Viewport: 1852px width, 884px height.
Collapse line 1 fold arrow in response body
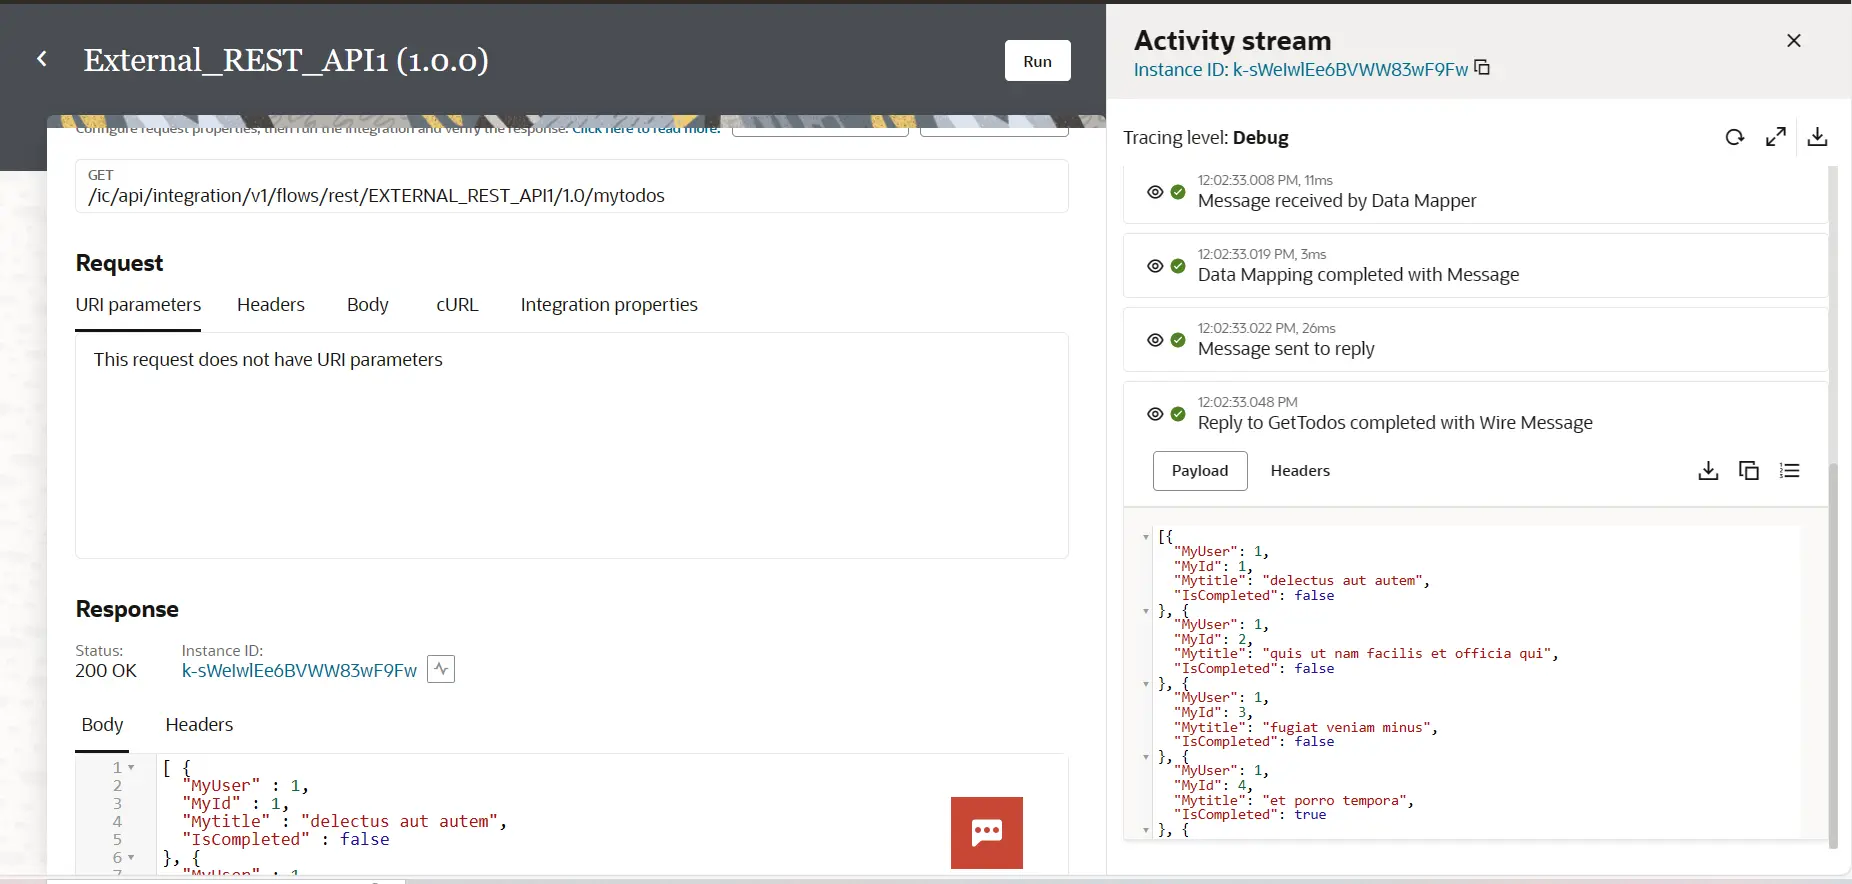[131, 768]
